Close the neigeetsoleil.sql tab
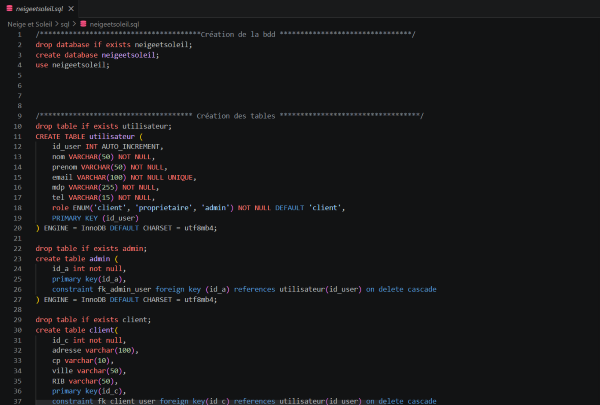The height and width of the screenshot is (405, 600). tap(71, 8)
